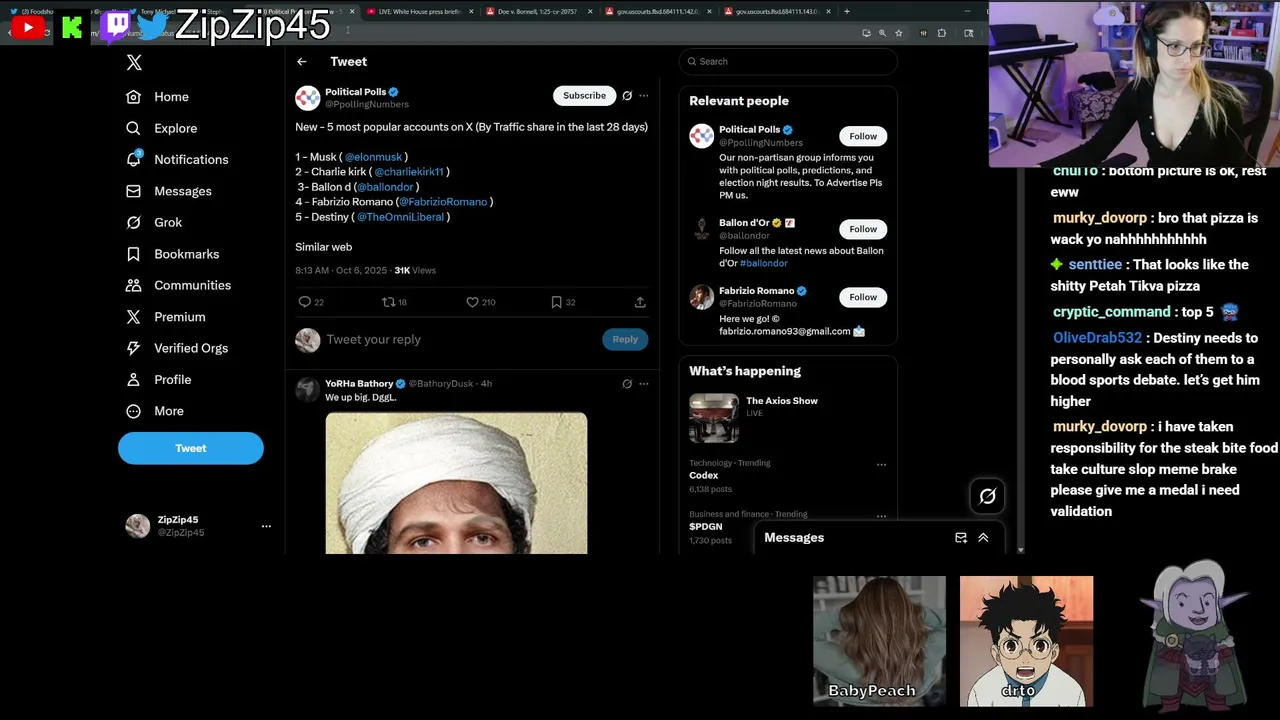Click the new message icon in Messages bar
Viewport: 1280px width, 720px height.
(x=961, y=538)
